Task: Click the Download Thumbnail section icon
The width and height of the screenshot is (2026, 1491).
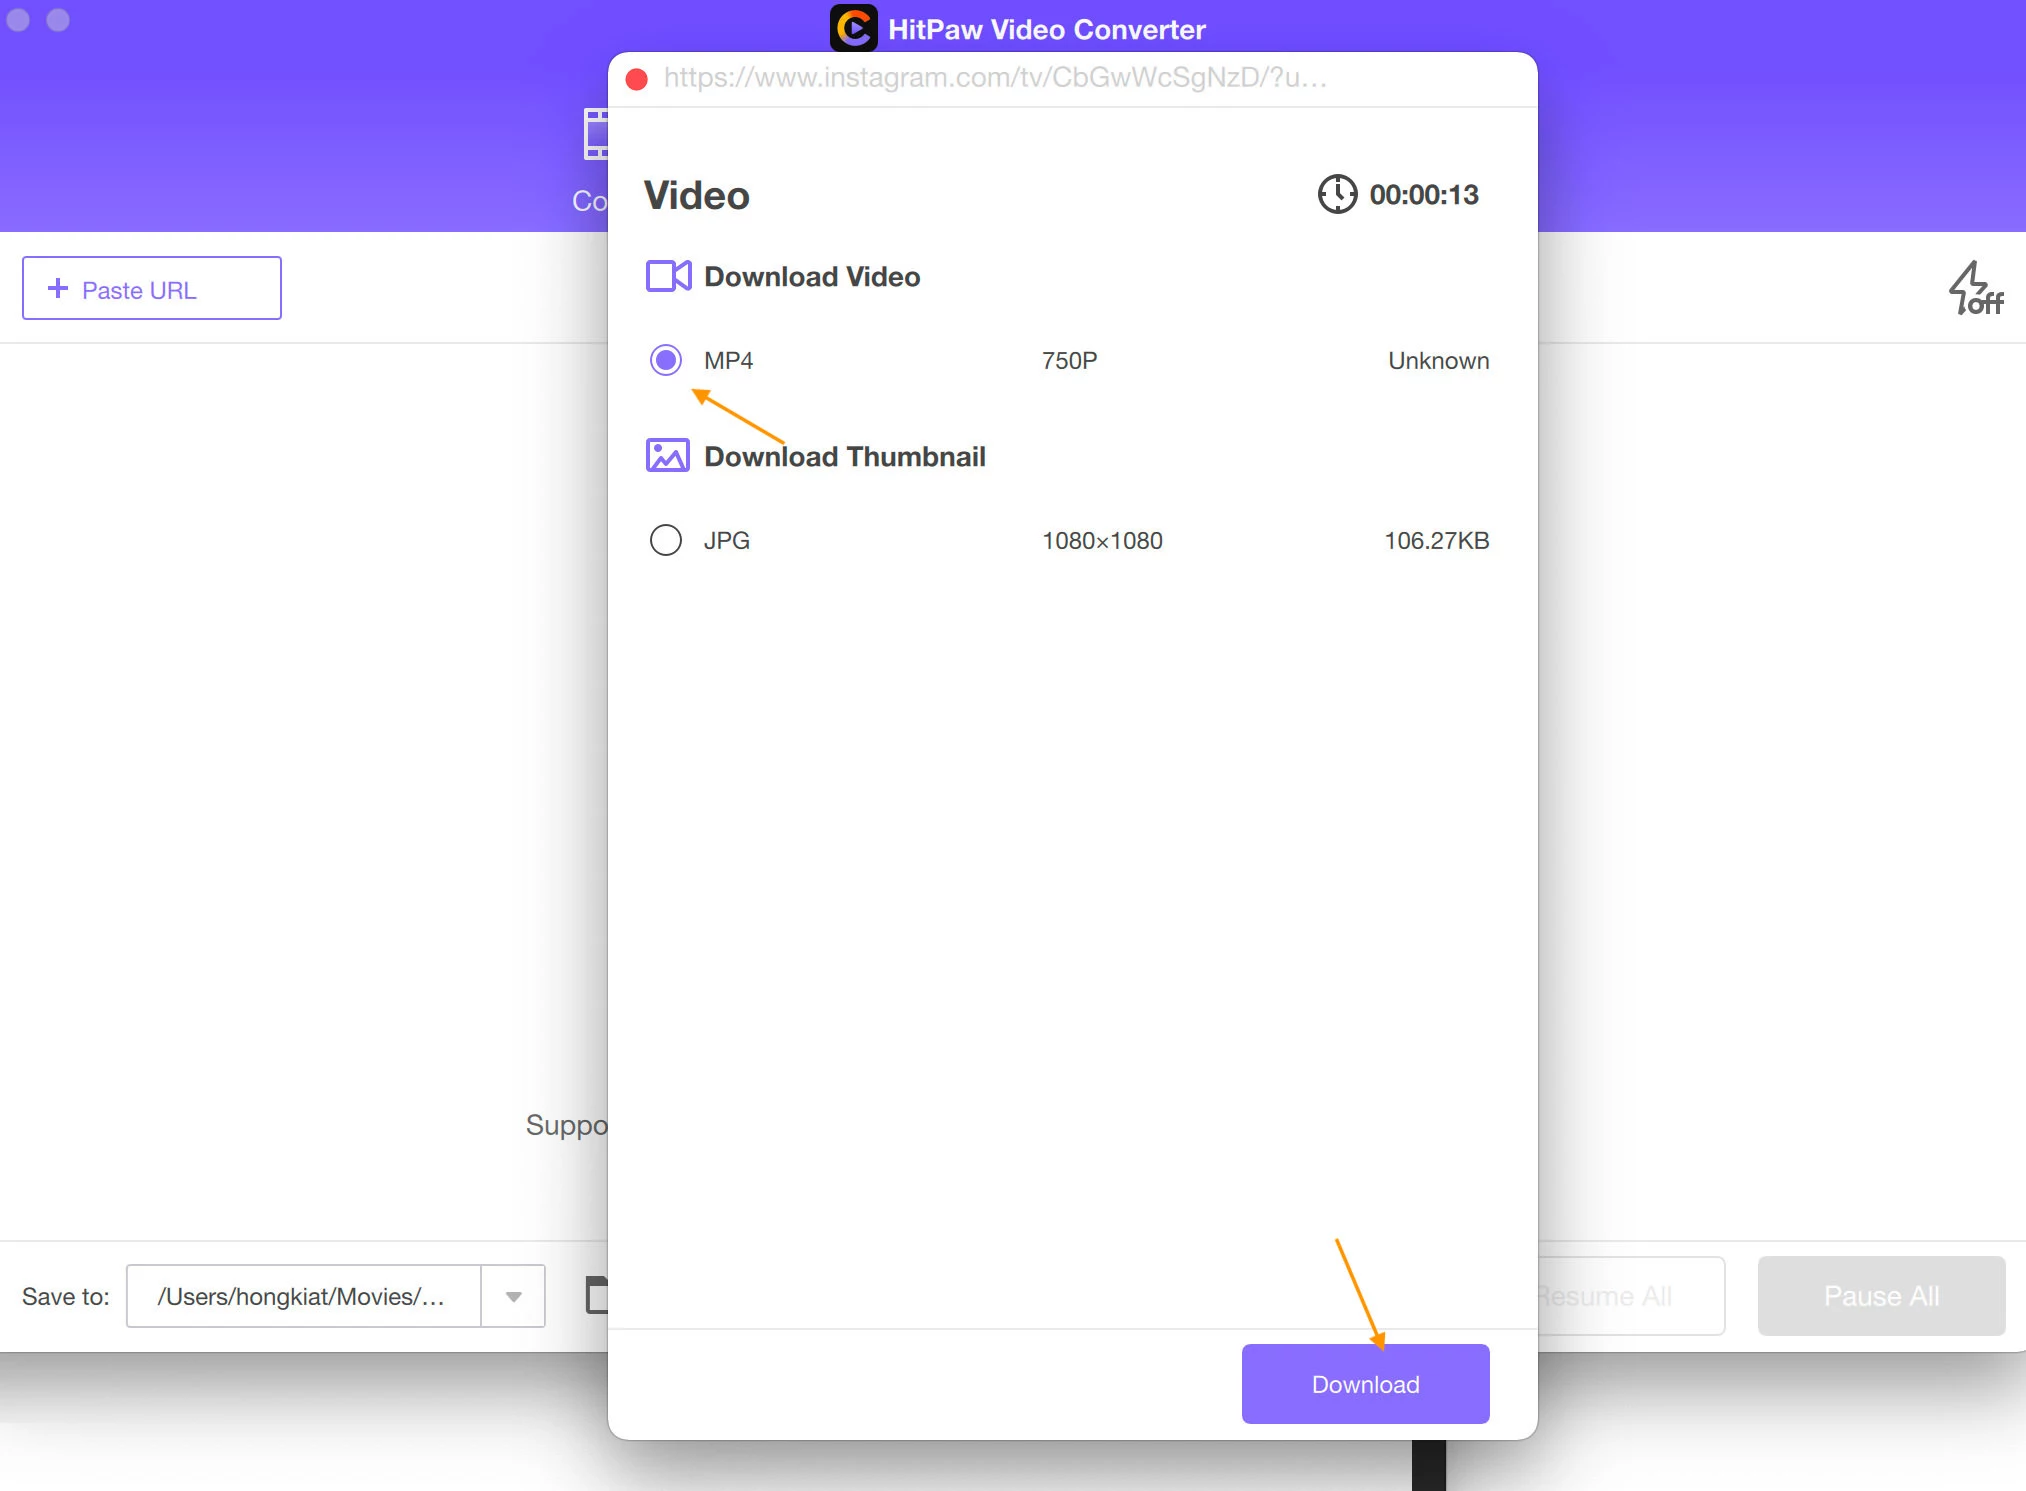Action: coord(665,456)
